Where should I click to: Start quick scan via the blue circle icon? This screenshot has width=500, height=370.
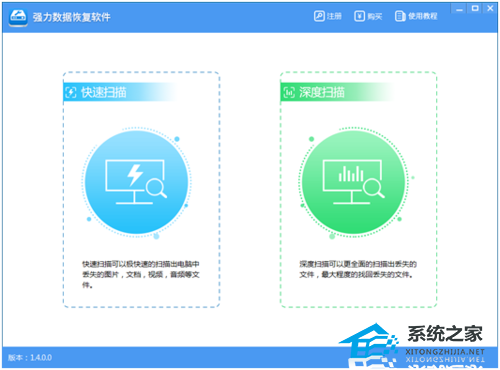136,182
